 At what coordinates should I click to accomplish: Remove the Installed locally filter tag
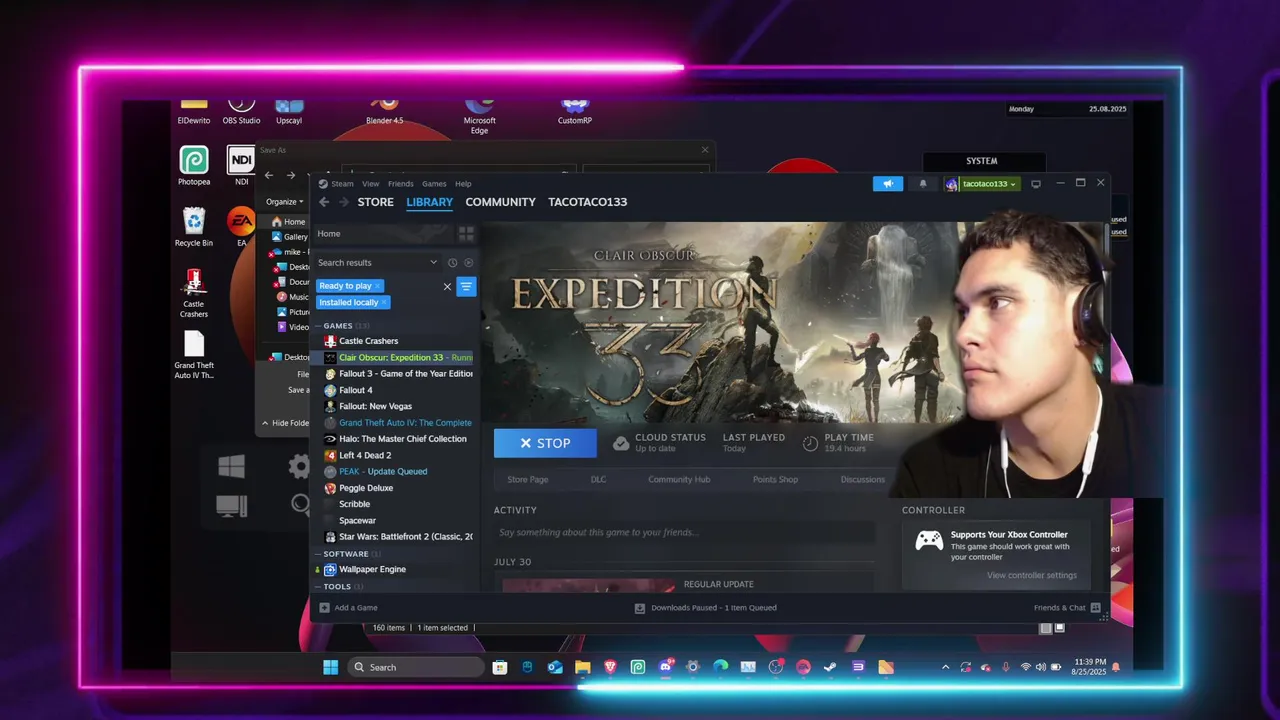tap(383, 303)
